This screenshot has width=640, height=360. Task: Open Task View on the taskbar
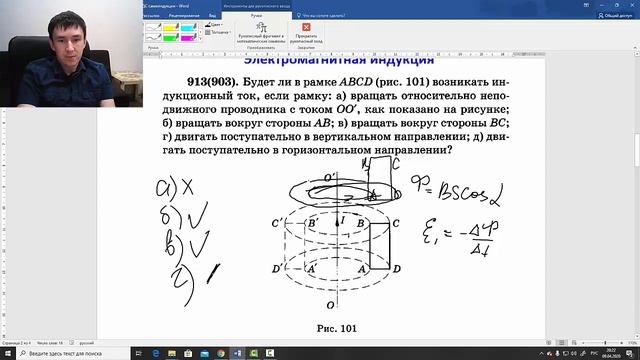tap(138, 353)
